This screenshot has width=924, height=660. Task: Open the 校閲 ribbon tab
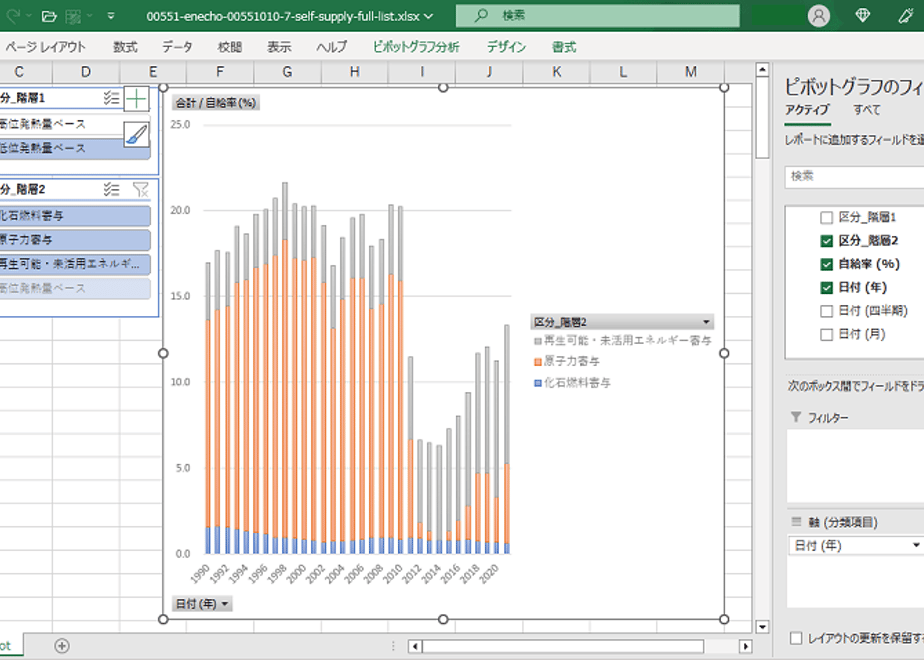point(230,47)
